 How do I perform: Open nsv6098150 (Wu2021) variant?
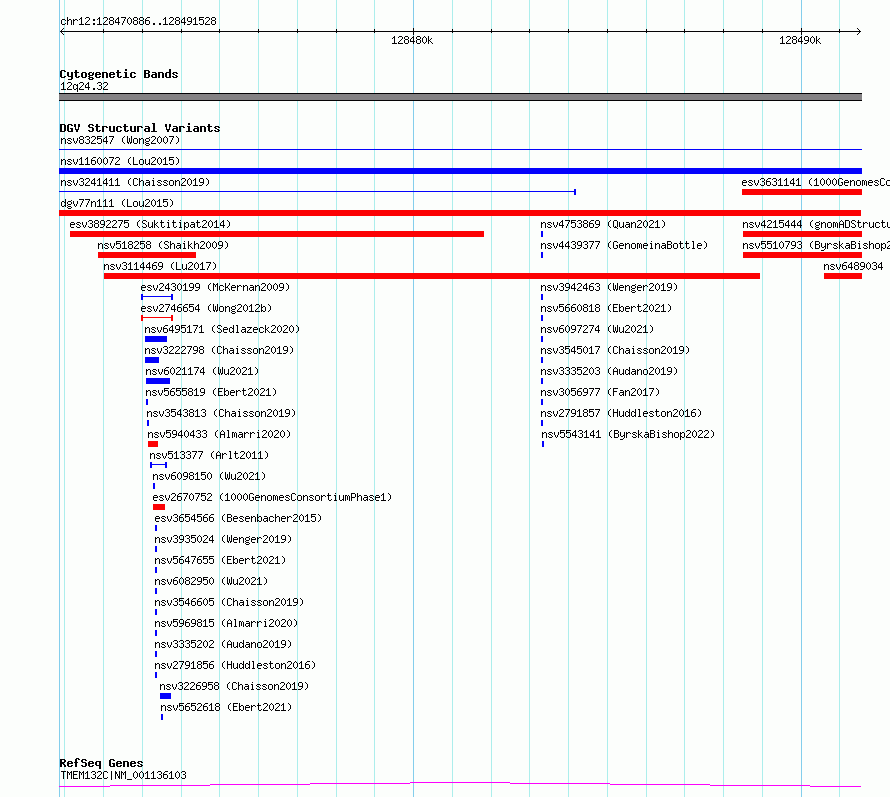(209, 476)
